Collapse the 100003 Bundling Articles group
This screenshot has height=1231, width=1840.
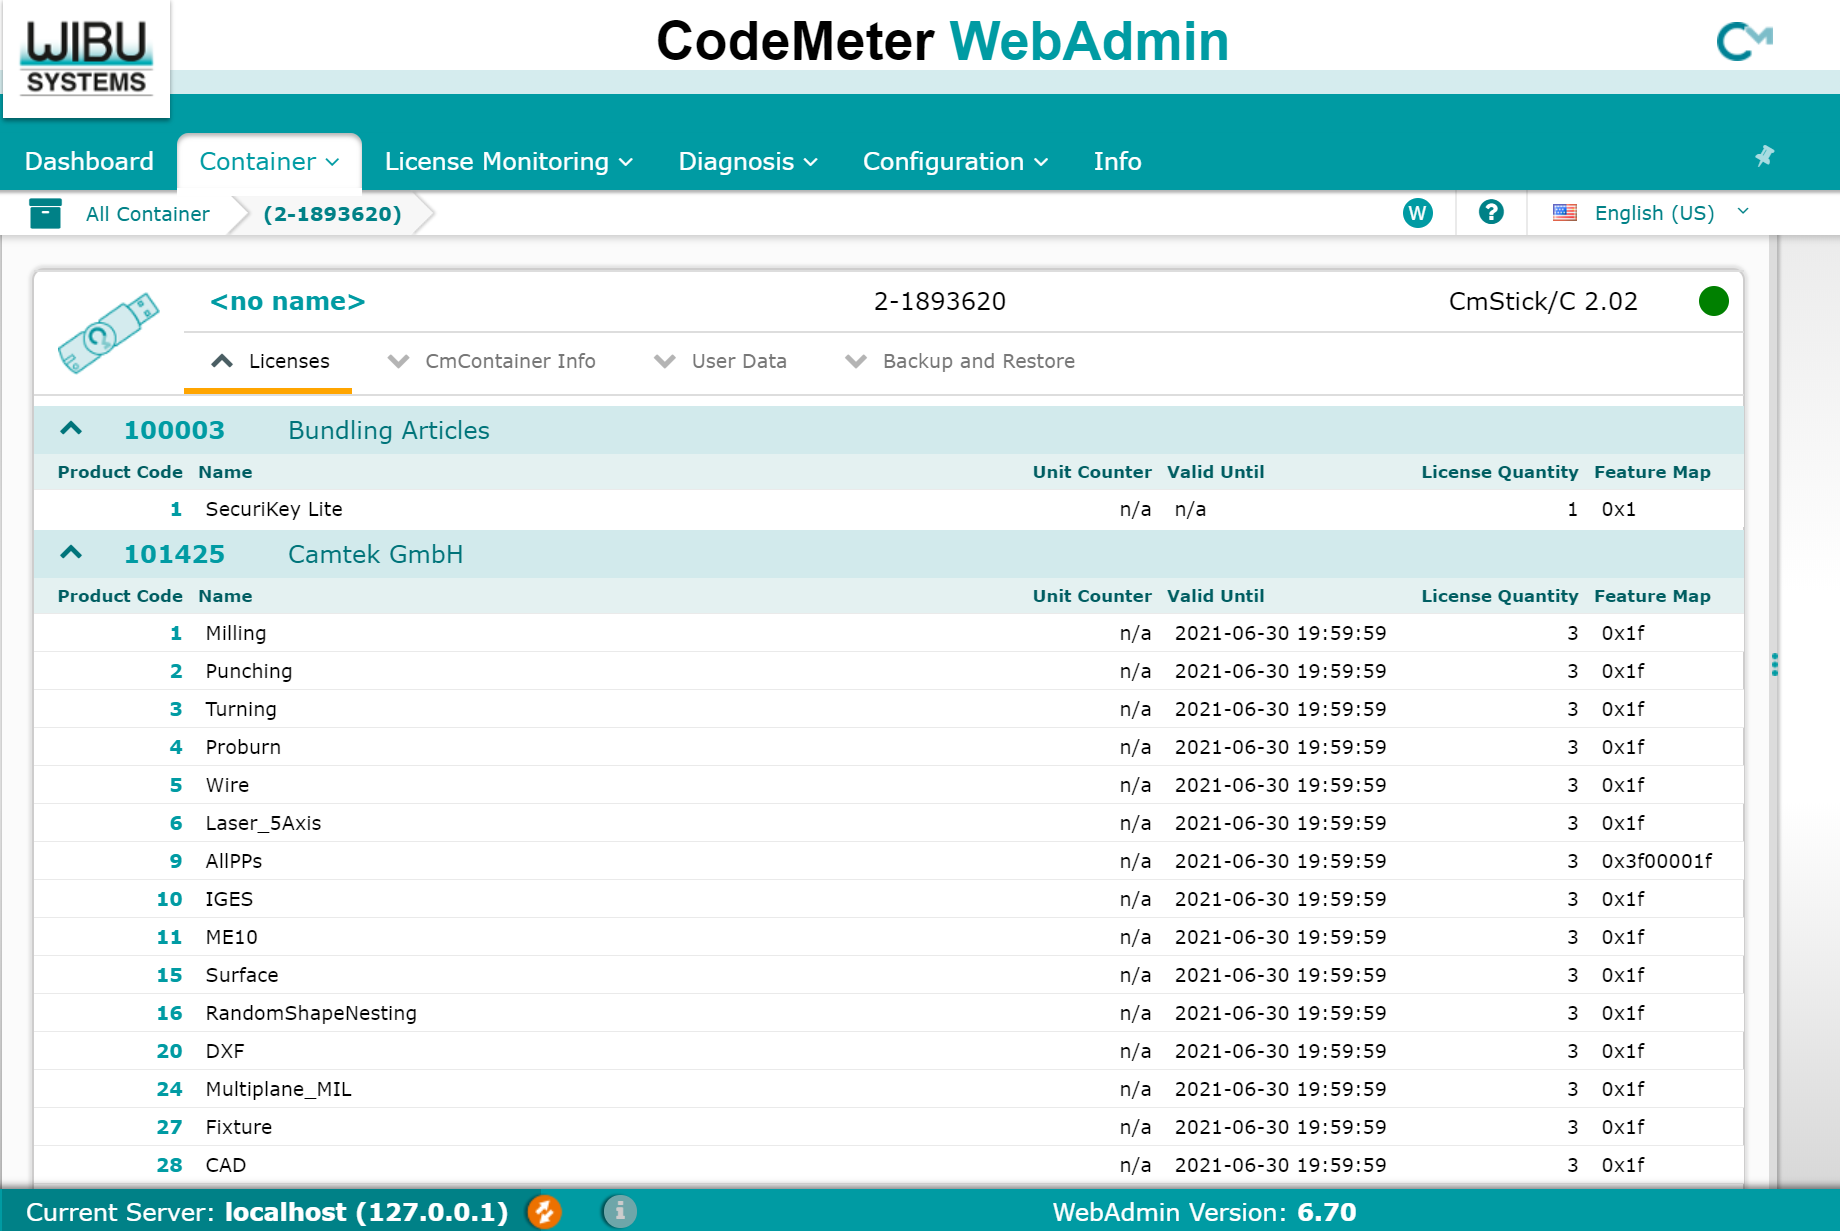coord(71,429)
